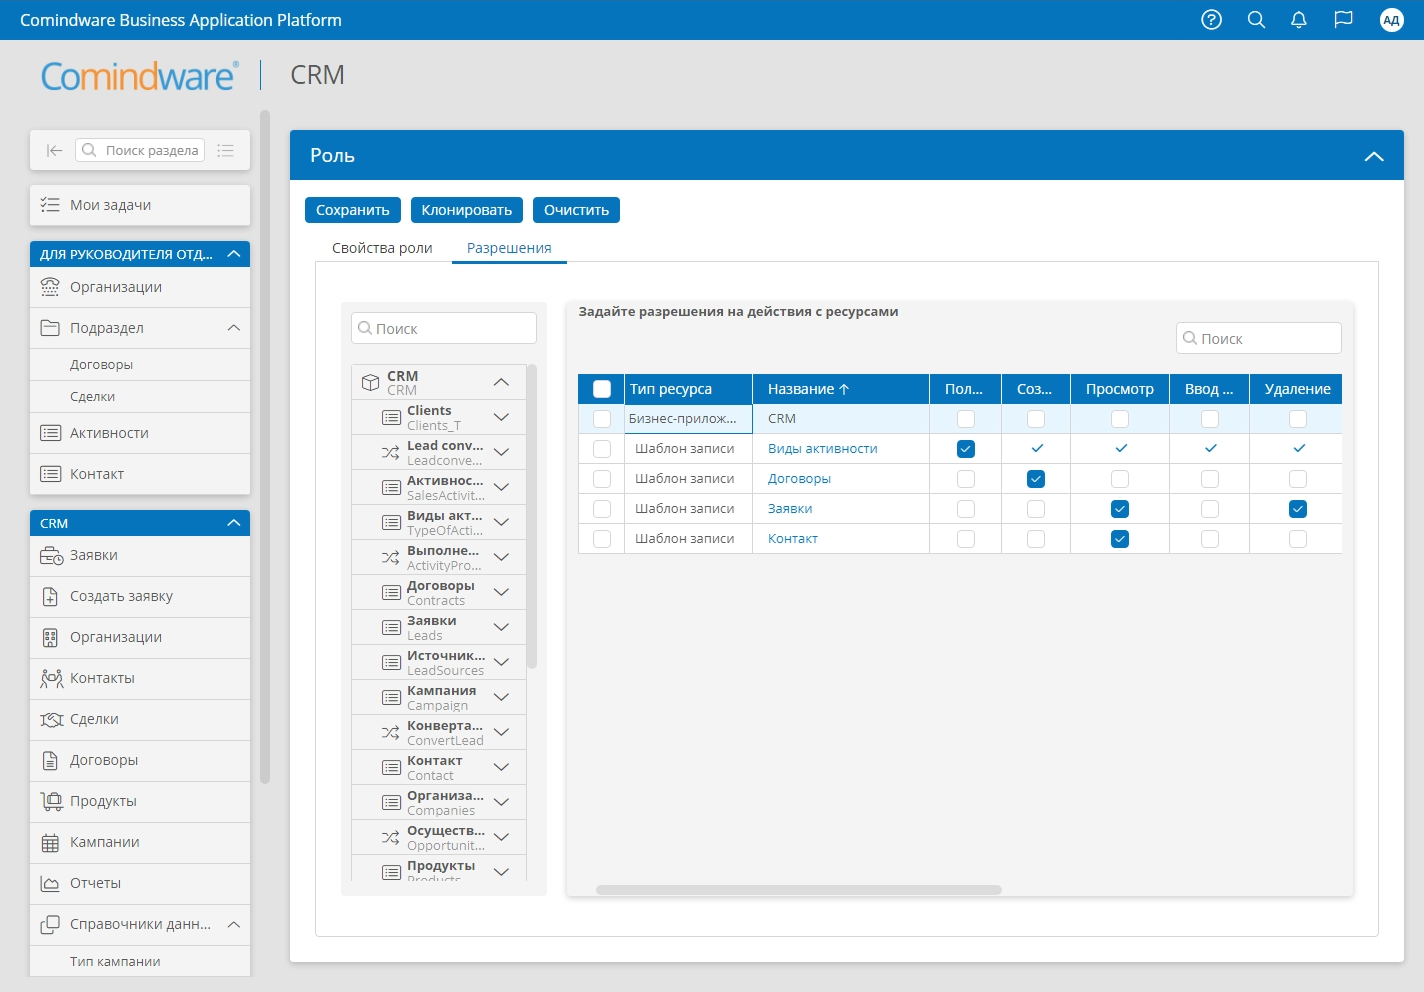Collapse the CRM node in resource tree
Viewport: 1424px width, 992px height.
coord(502,382)
